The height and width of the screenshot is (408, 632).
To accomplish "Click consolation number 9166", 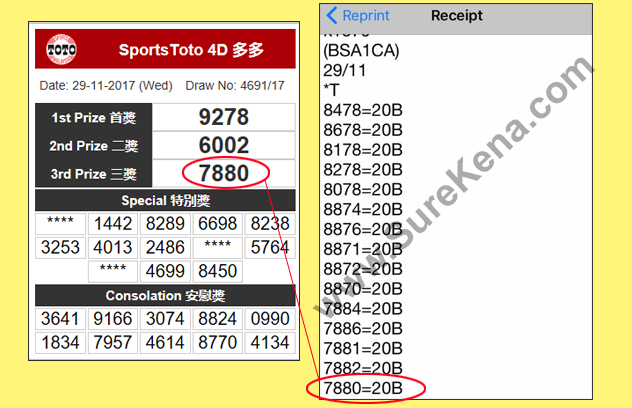I will point(113,319).
